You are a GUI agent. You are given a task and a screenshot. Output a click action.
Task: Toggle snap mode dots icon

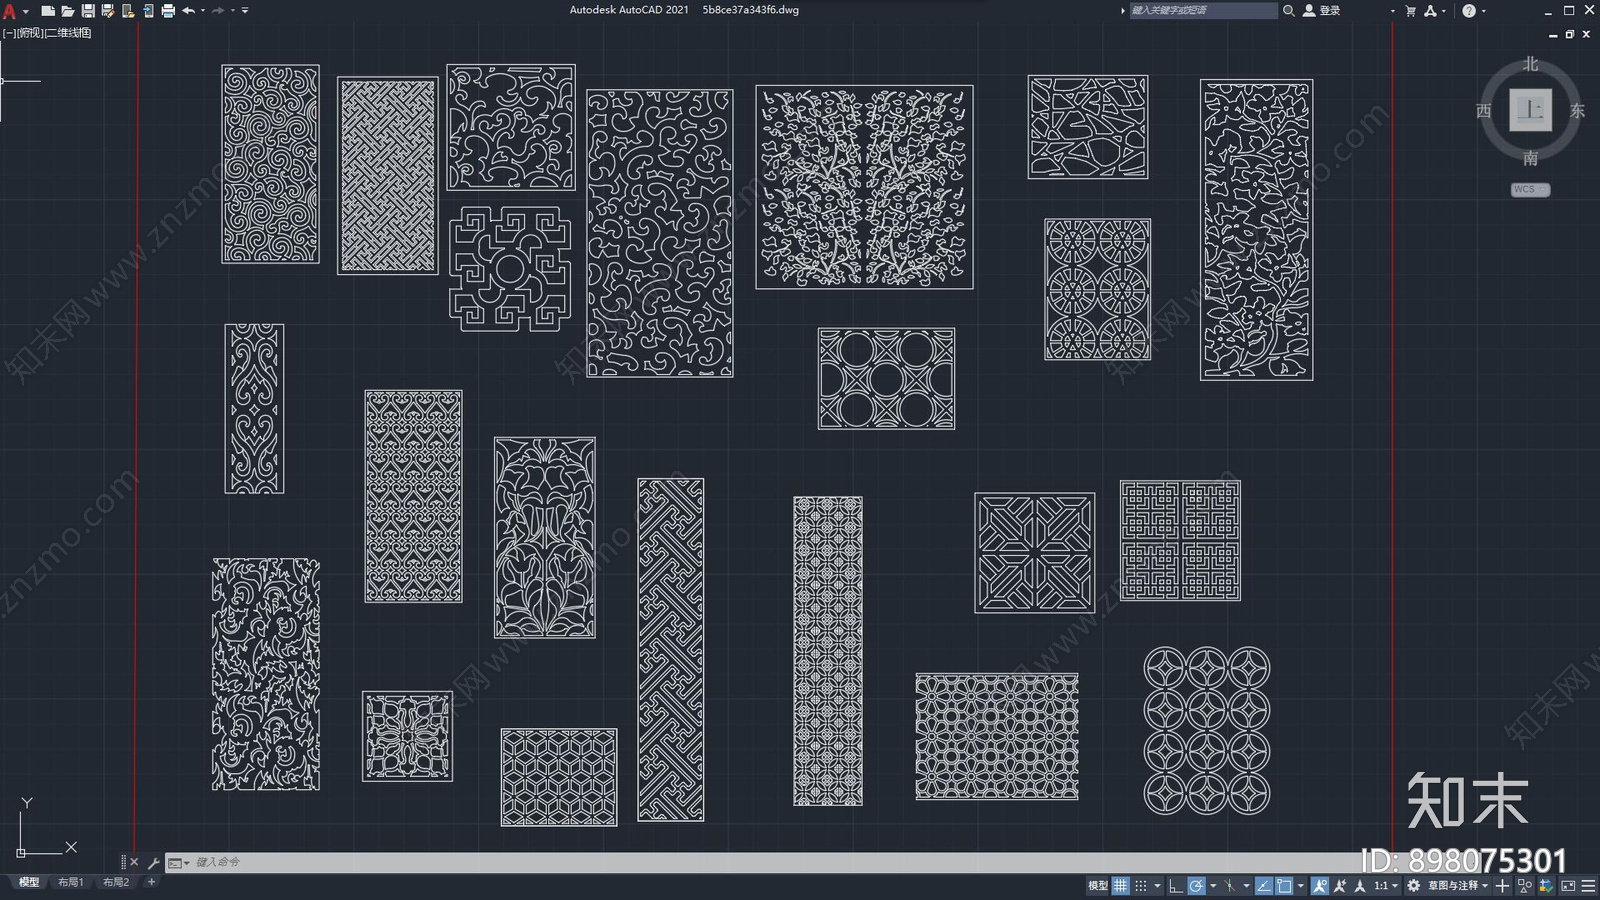pyautogui.click(x=1141, y=885)
